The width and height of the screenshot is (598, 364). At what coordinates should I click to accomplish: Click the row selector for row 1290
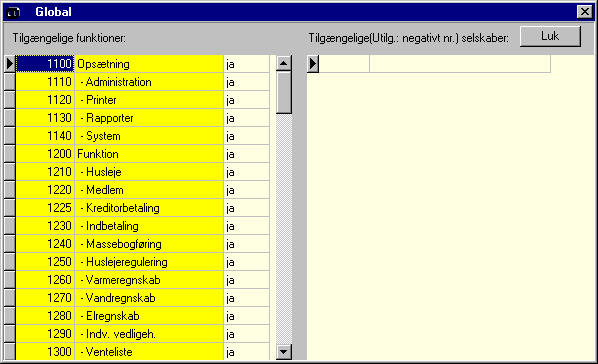coord(10,333)
